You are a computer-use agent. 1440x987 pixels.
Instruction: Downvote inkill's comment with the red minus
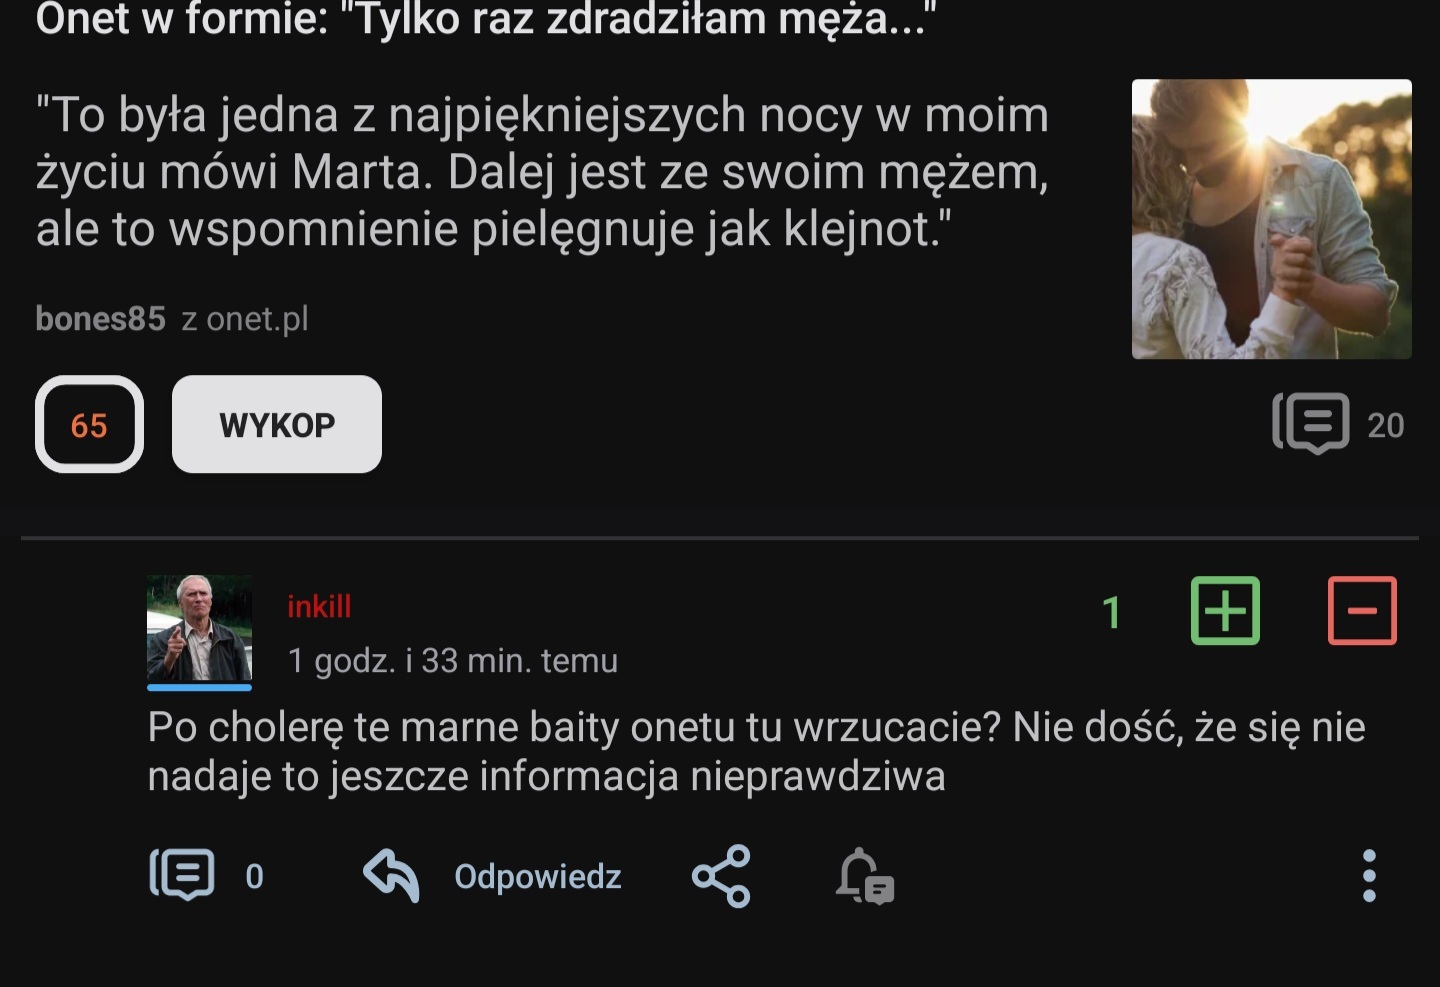1362,611
